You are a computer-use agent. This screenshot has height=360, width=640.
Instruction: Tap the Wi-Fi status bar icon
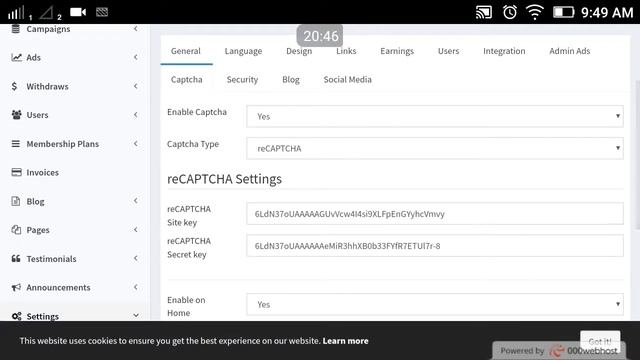tap(535, 12)
